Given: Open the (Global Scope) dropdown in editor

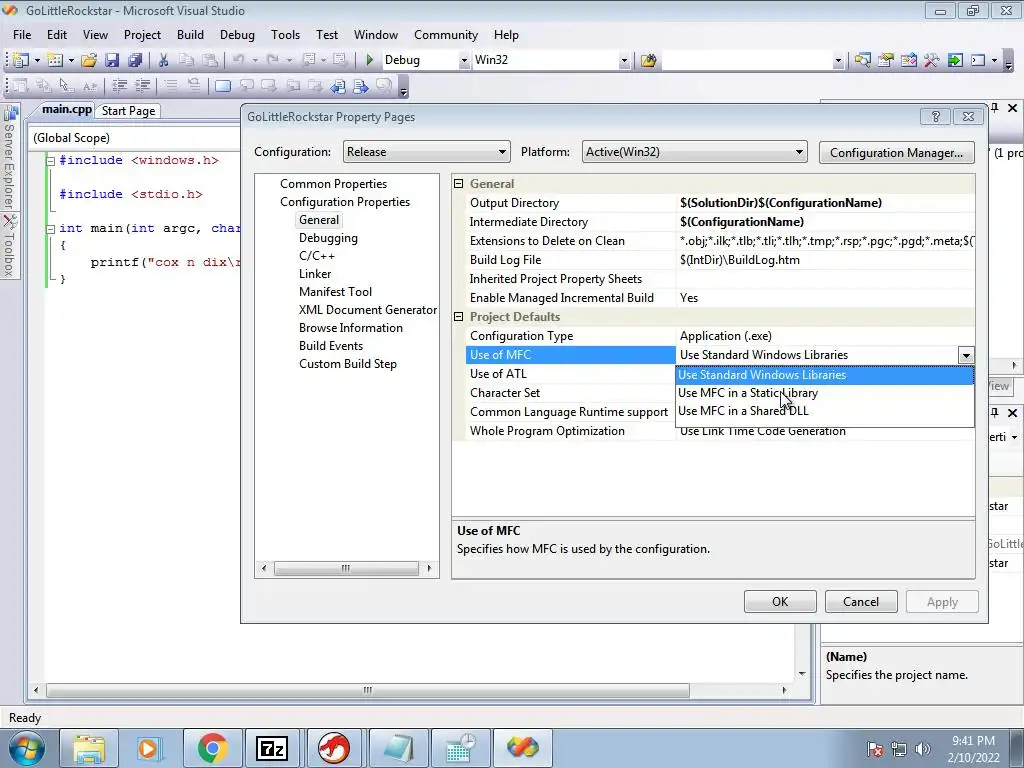Looking at the screenshot, I should click(x=136, y=138).
